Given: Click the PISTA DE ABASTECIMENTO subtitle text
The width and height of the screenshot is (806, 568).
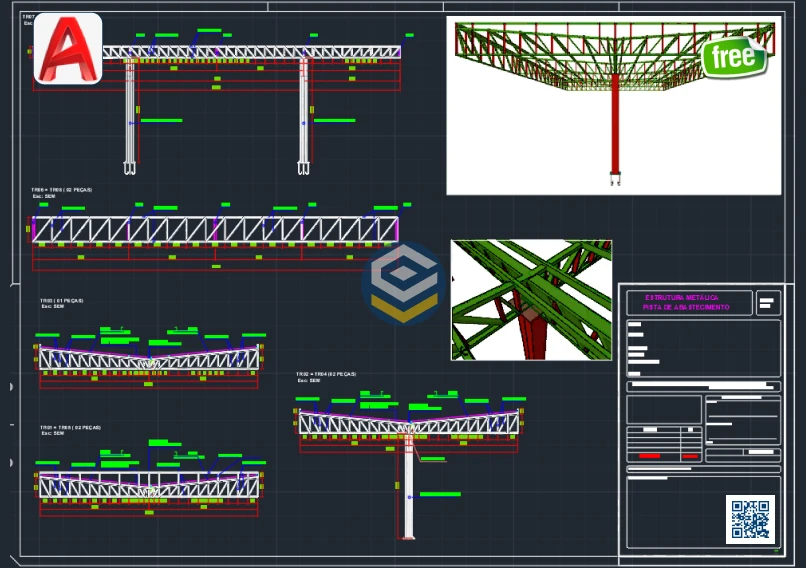Looking at the screenshot, I should [685, 307].
